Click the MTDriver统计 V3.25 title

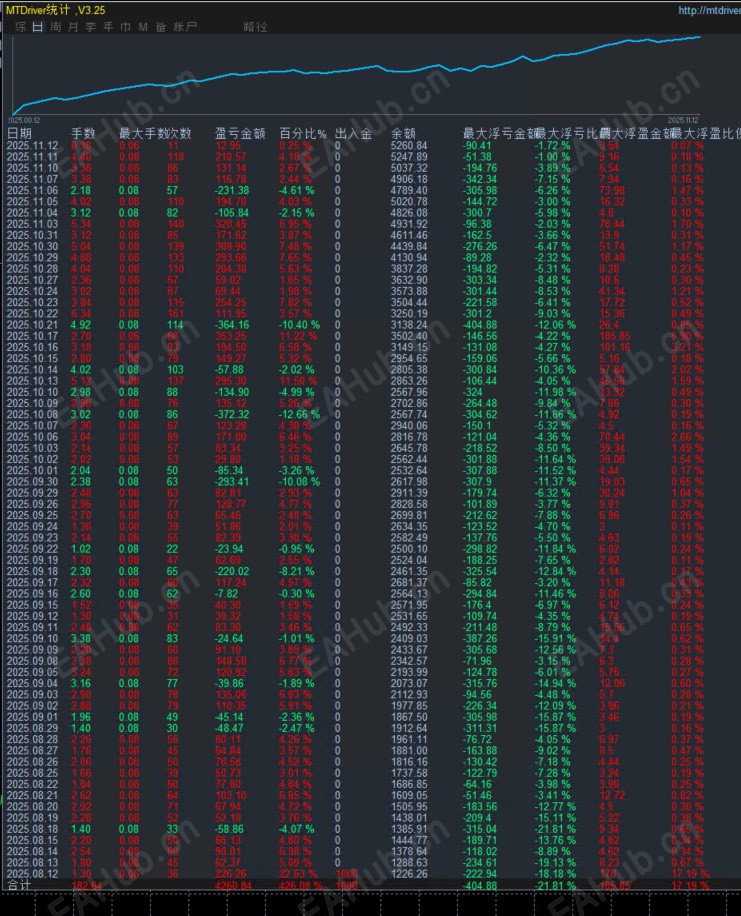tap(56, 10)
